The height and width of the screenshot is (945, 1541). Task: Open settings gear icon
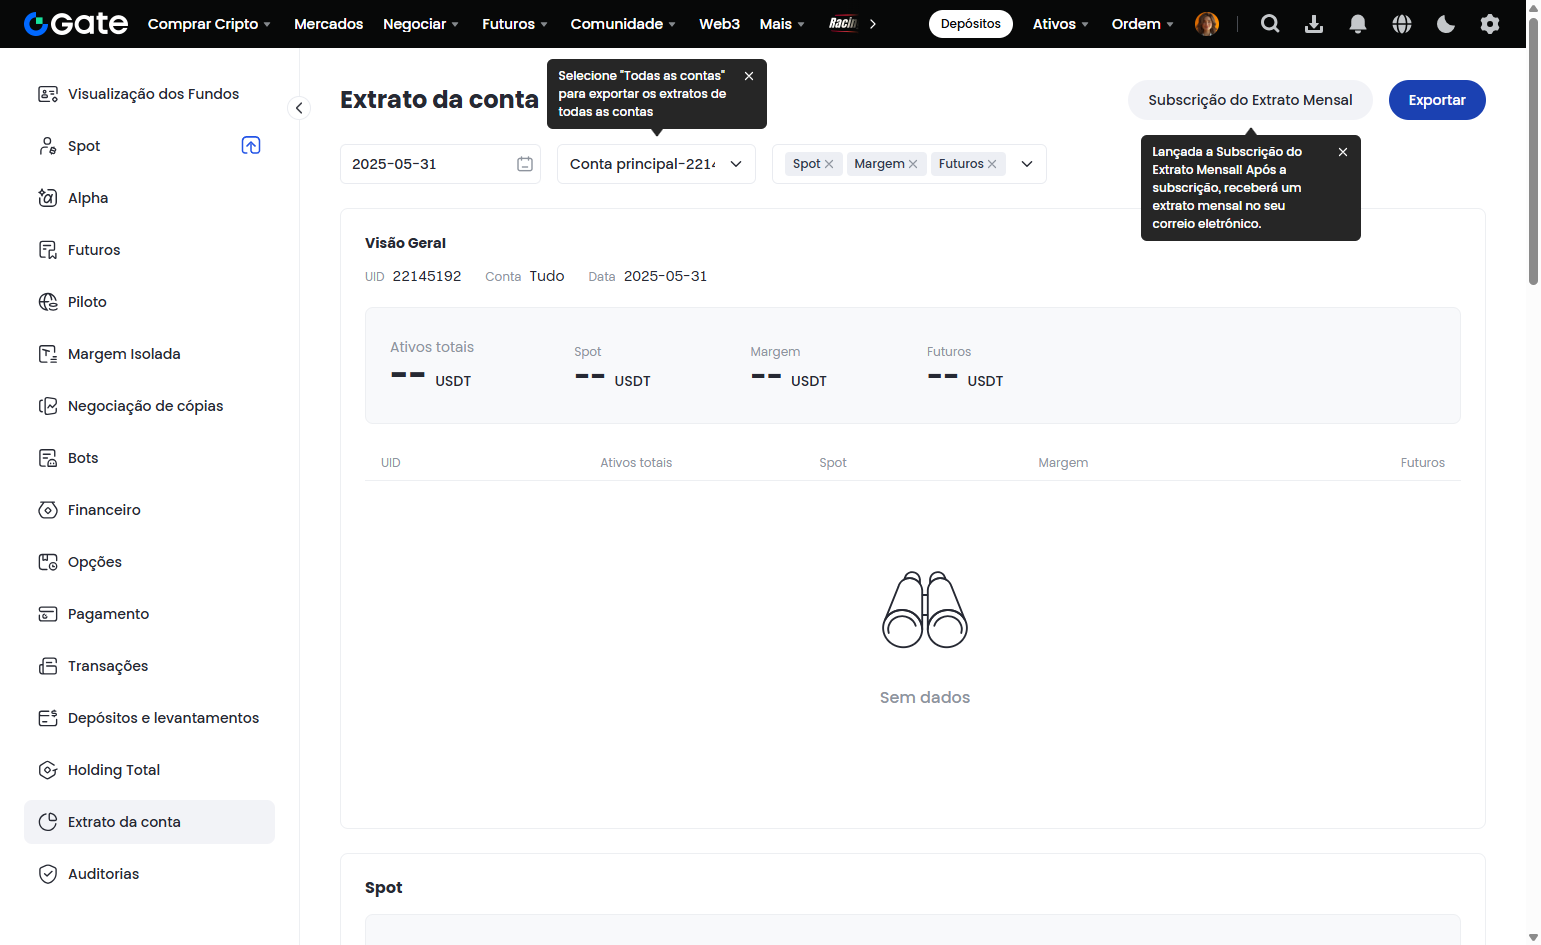coord(1490,24)
